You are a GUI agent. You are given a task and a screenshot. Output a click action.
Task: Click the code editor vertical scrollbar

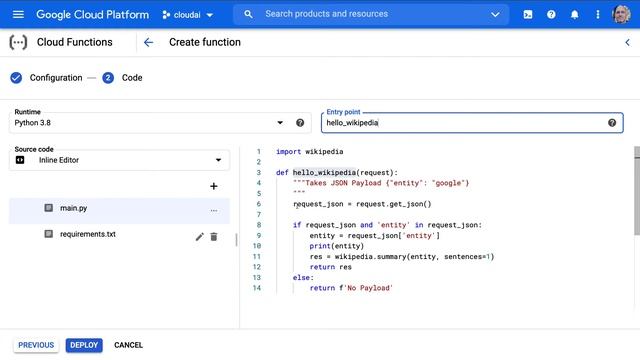coord(637,192)
